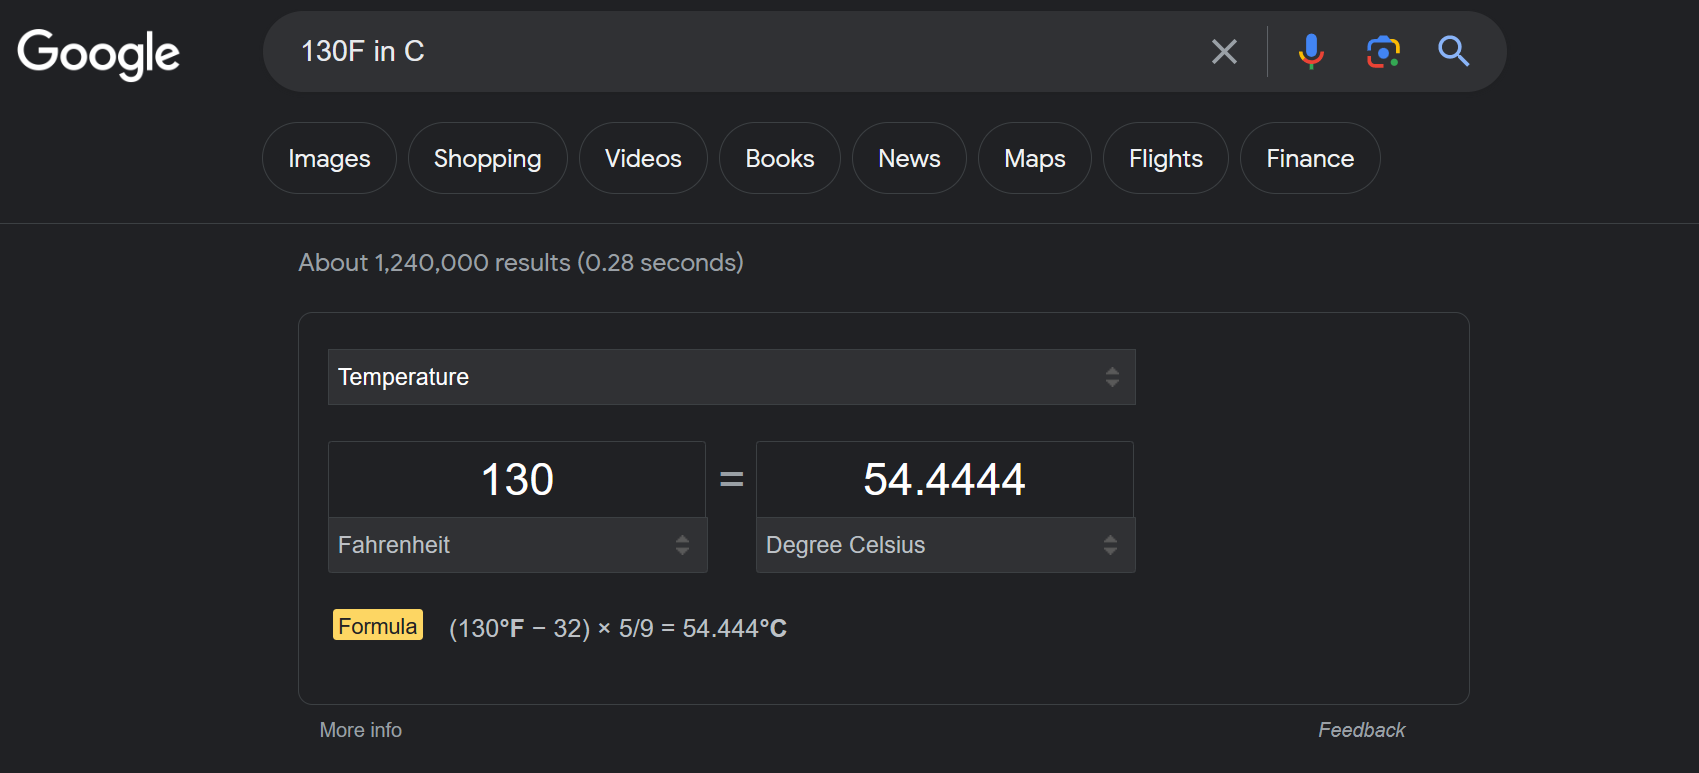Clear the search box with X icon
The height and width of the screenshot is (773, 1699).
tap(1224, 52)
